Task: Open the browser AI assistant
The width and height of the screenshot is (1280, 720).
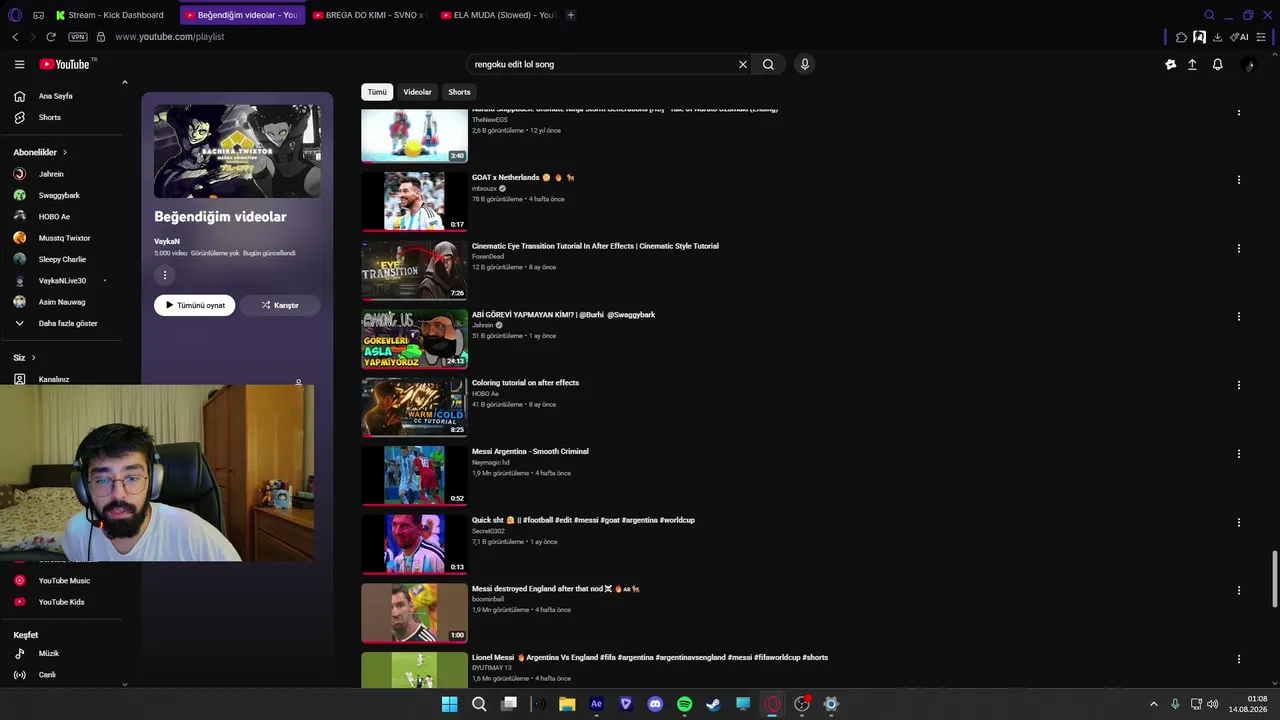Action: point(1239,37)
